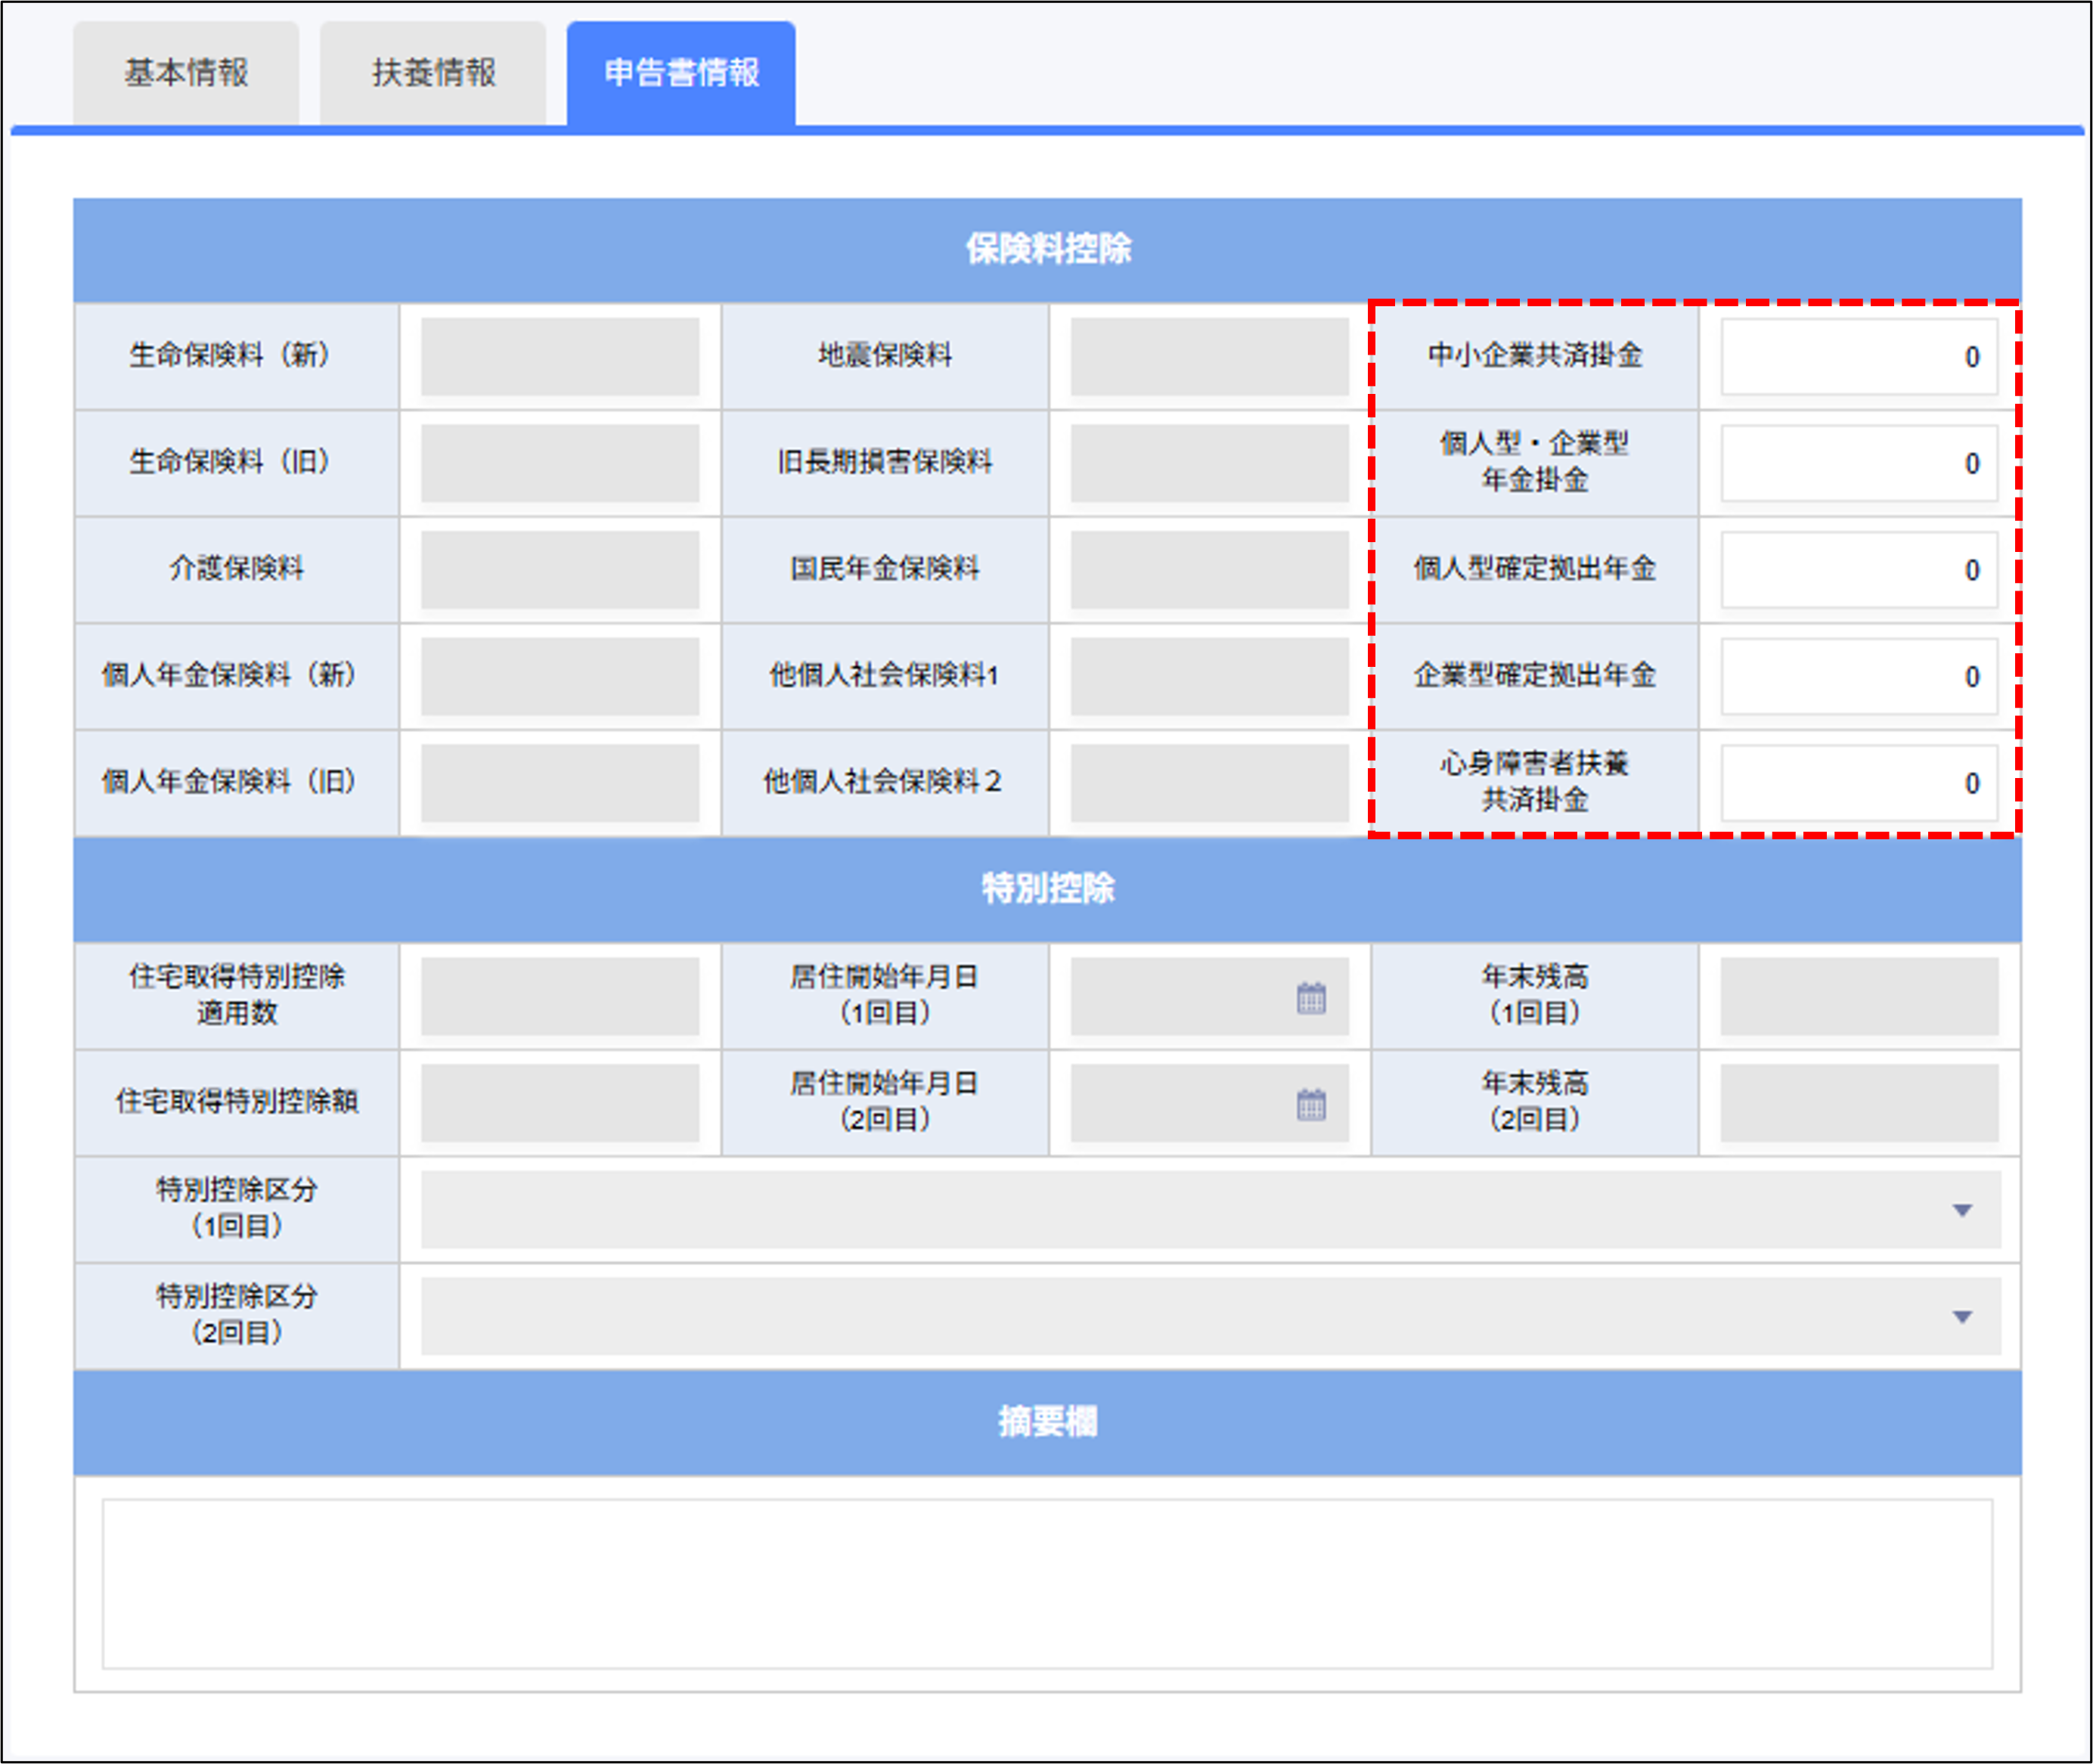This screenshot has height=1764, width=2093.
Task: Click the 国民年金保険料 field
Action: [1210, 569]
